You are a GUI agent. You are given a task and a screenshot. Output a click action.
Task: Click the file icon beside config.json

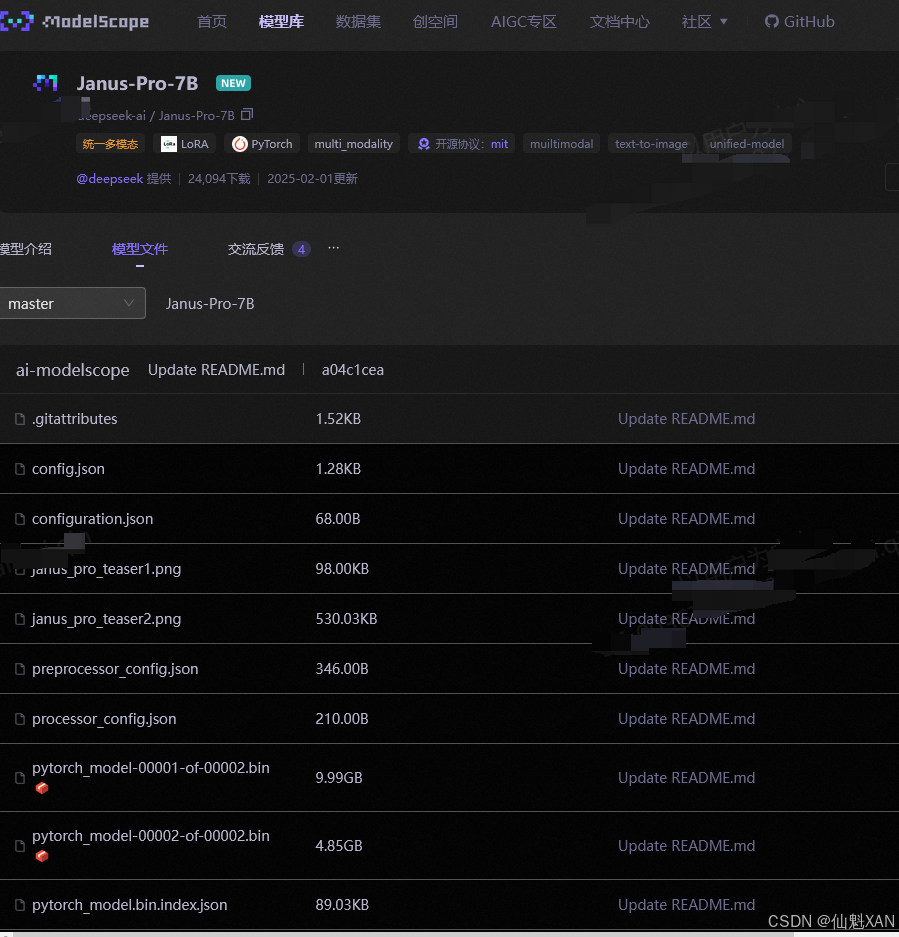(20, 468)
